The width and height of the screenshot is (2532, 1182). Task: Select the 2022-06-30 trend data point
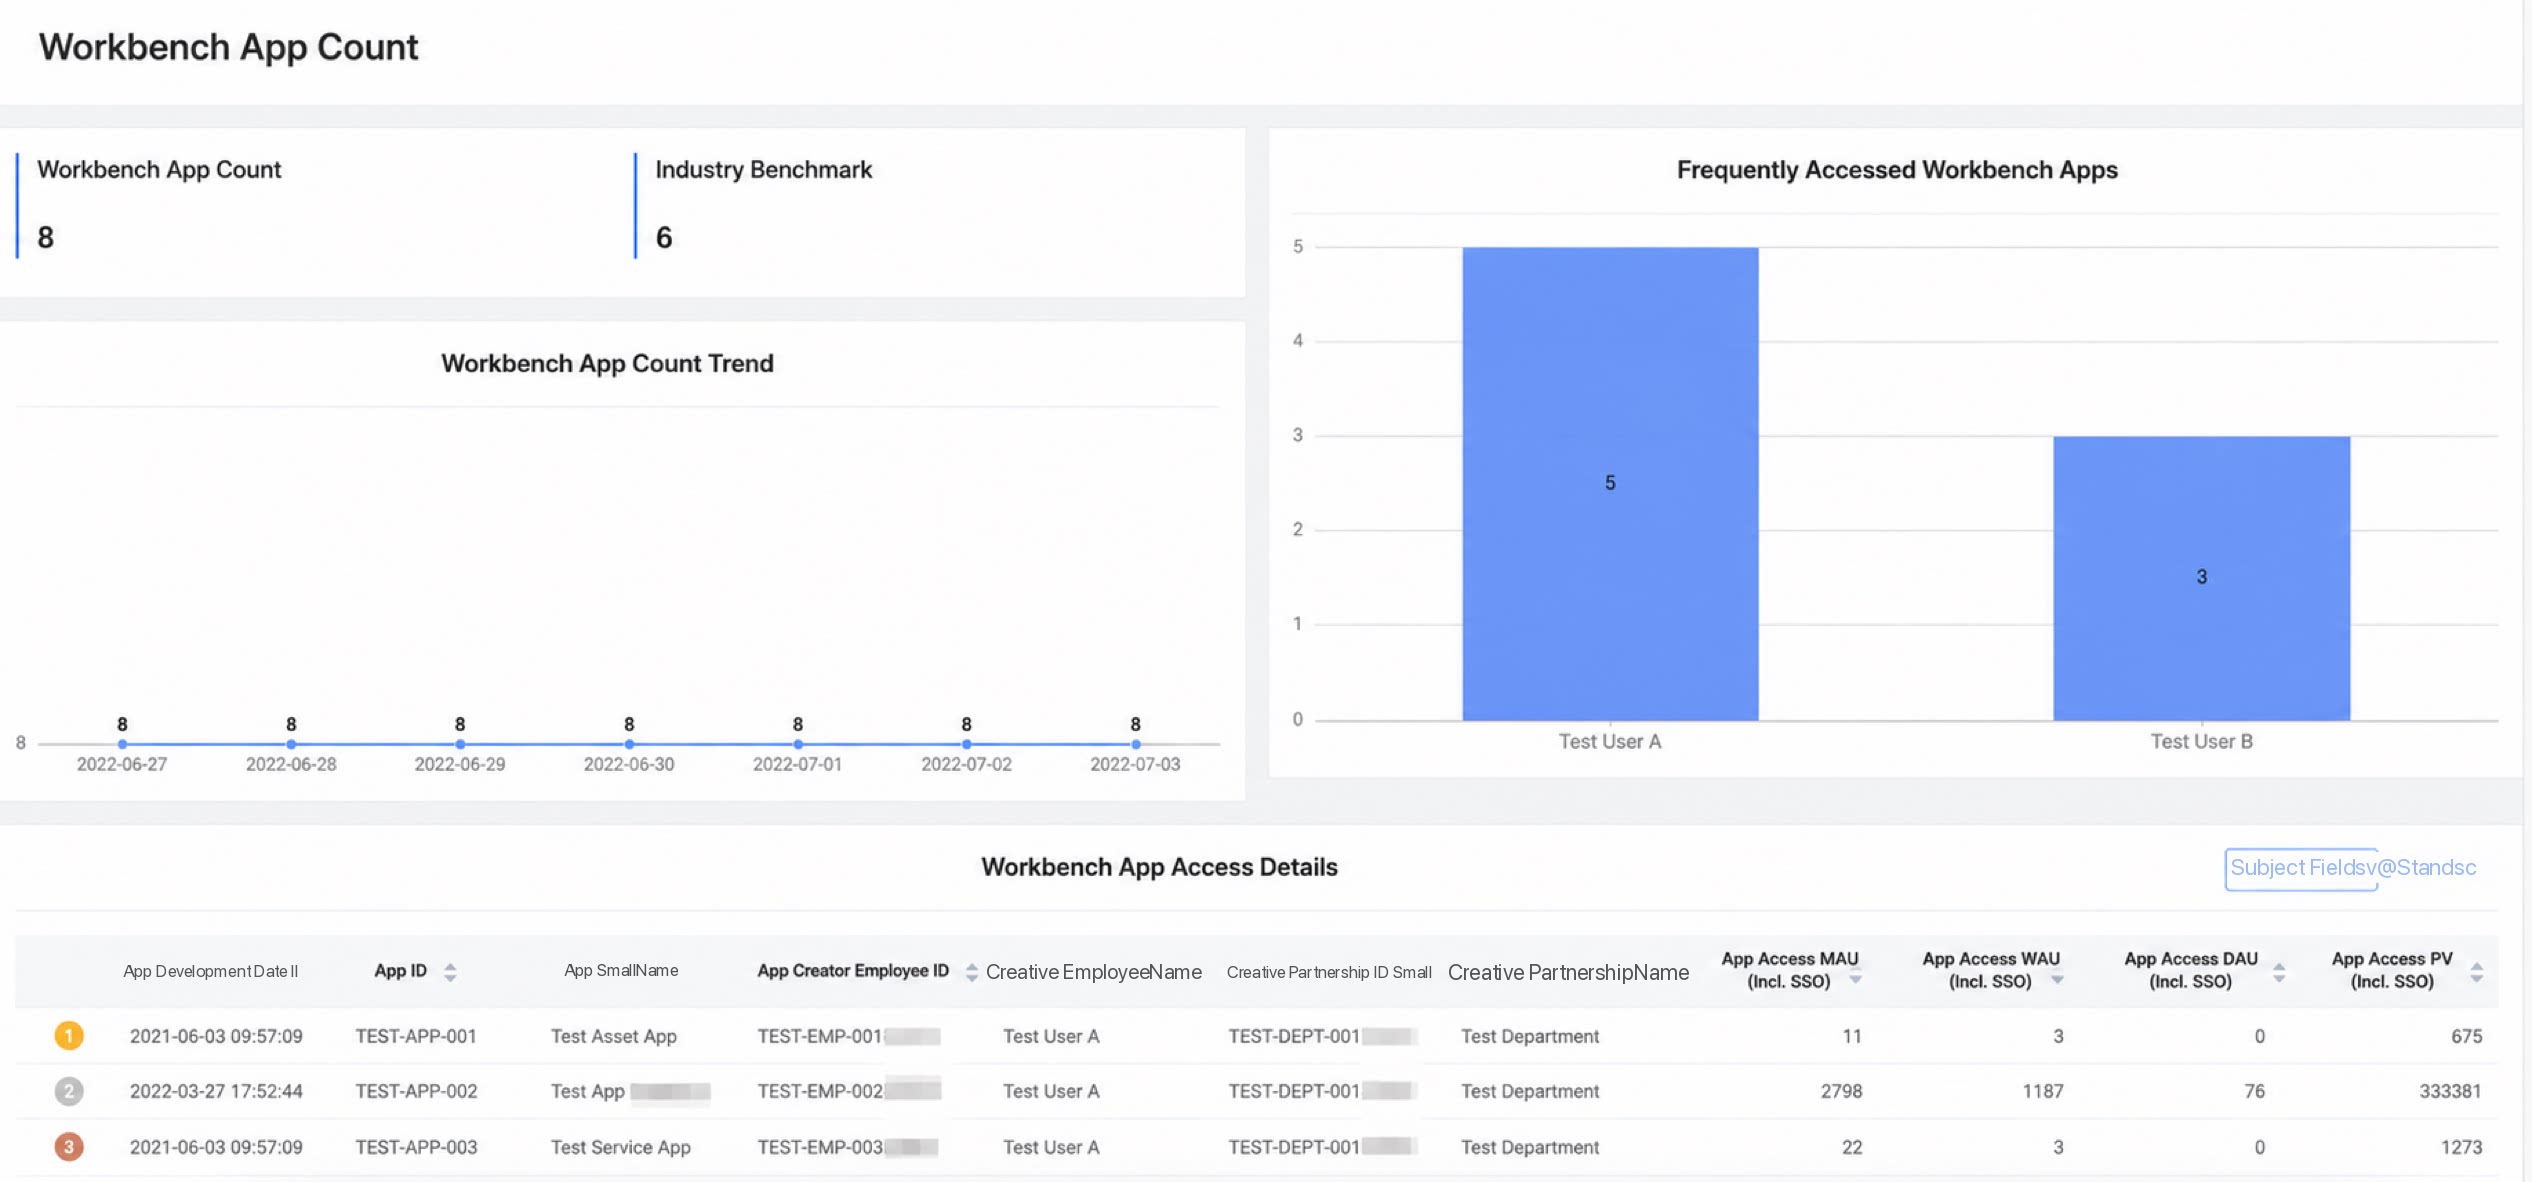point(629,744)
